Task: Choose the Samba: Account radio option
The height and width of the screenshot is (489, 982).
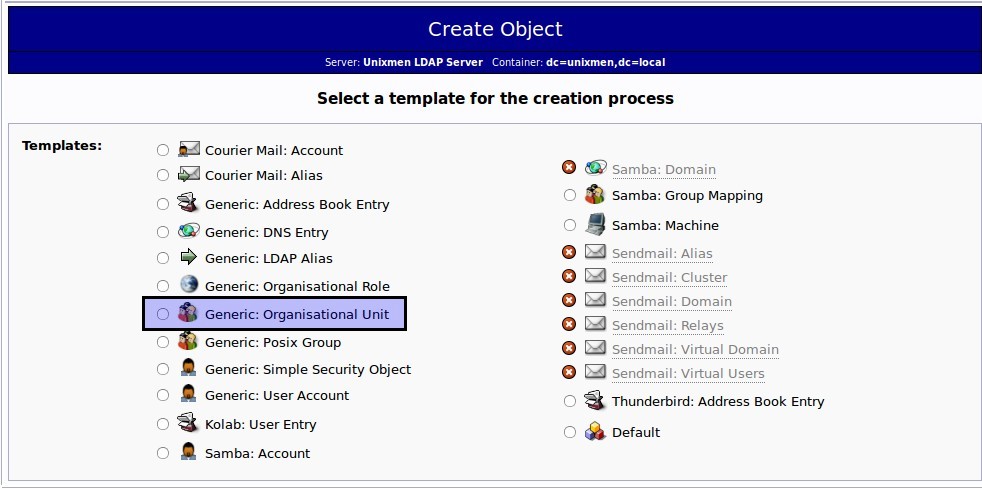Action: point(163,453)
